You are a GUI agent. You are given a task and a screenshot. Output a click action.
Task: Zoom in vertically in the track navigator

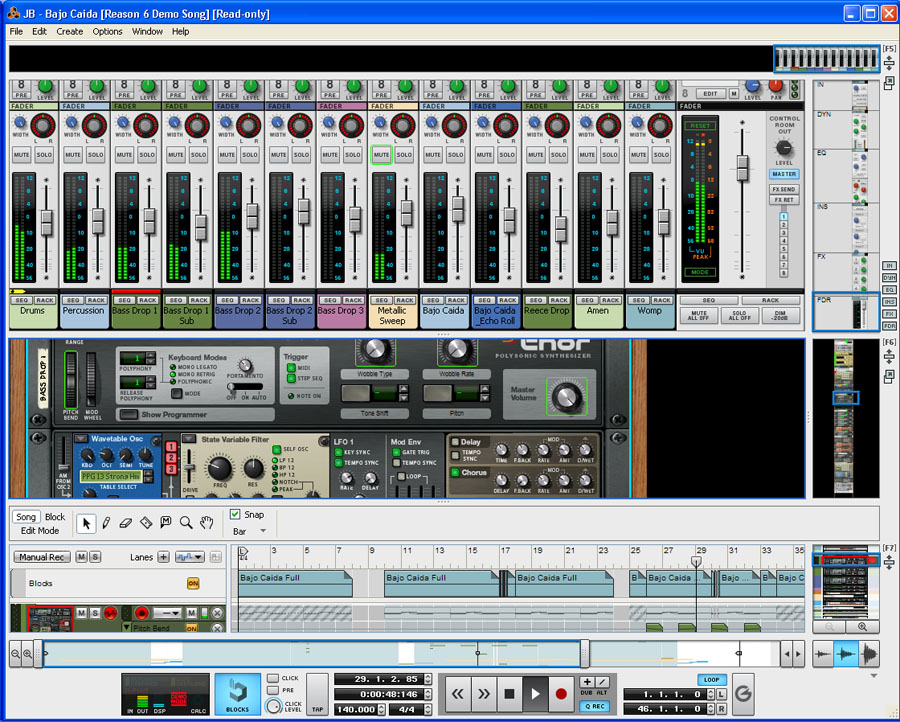862,627
